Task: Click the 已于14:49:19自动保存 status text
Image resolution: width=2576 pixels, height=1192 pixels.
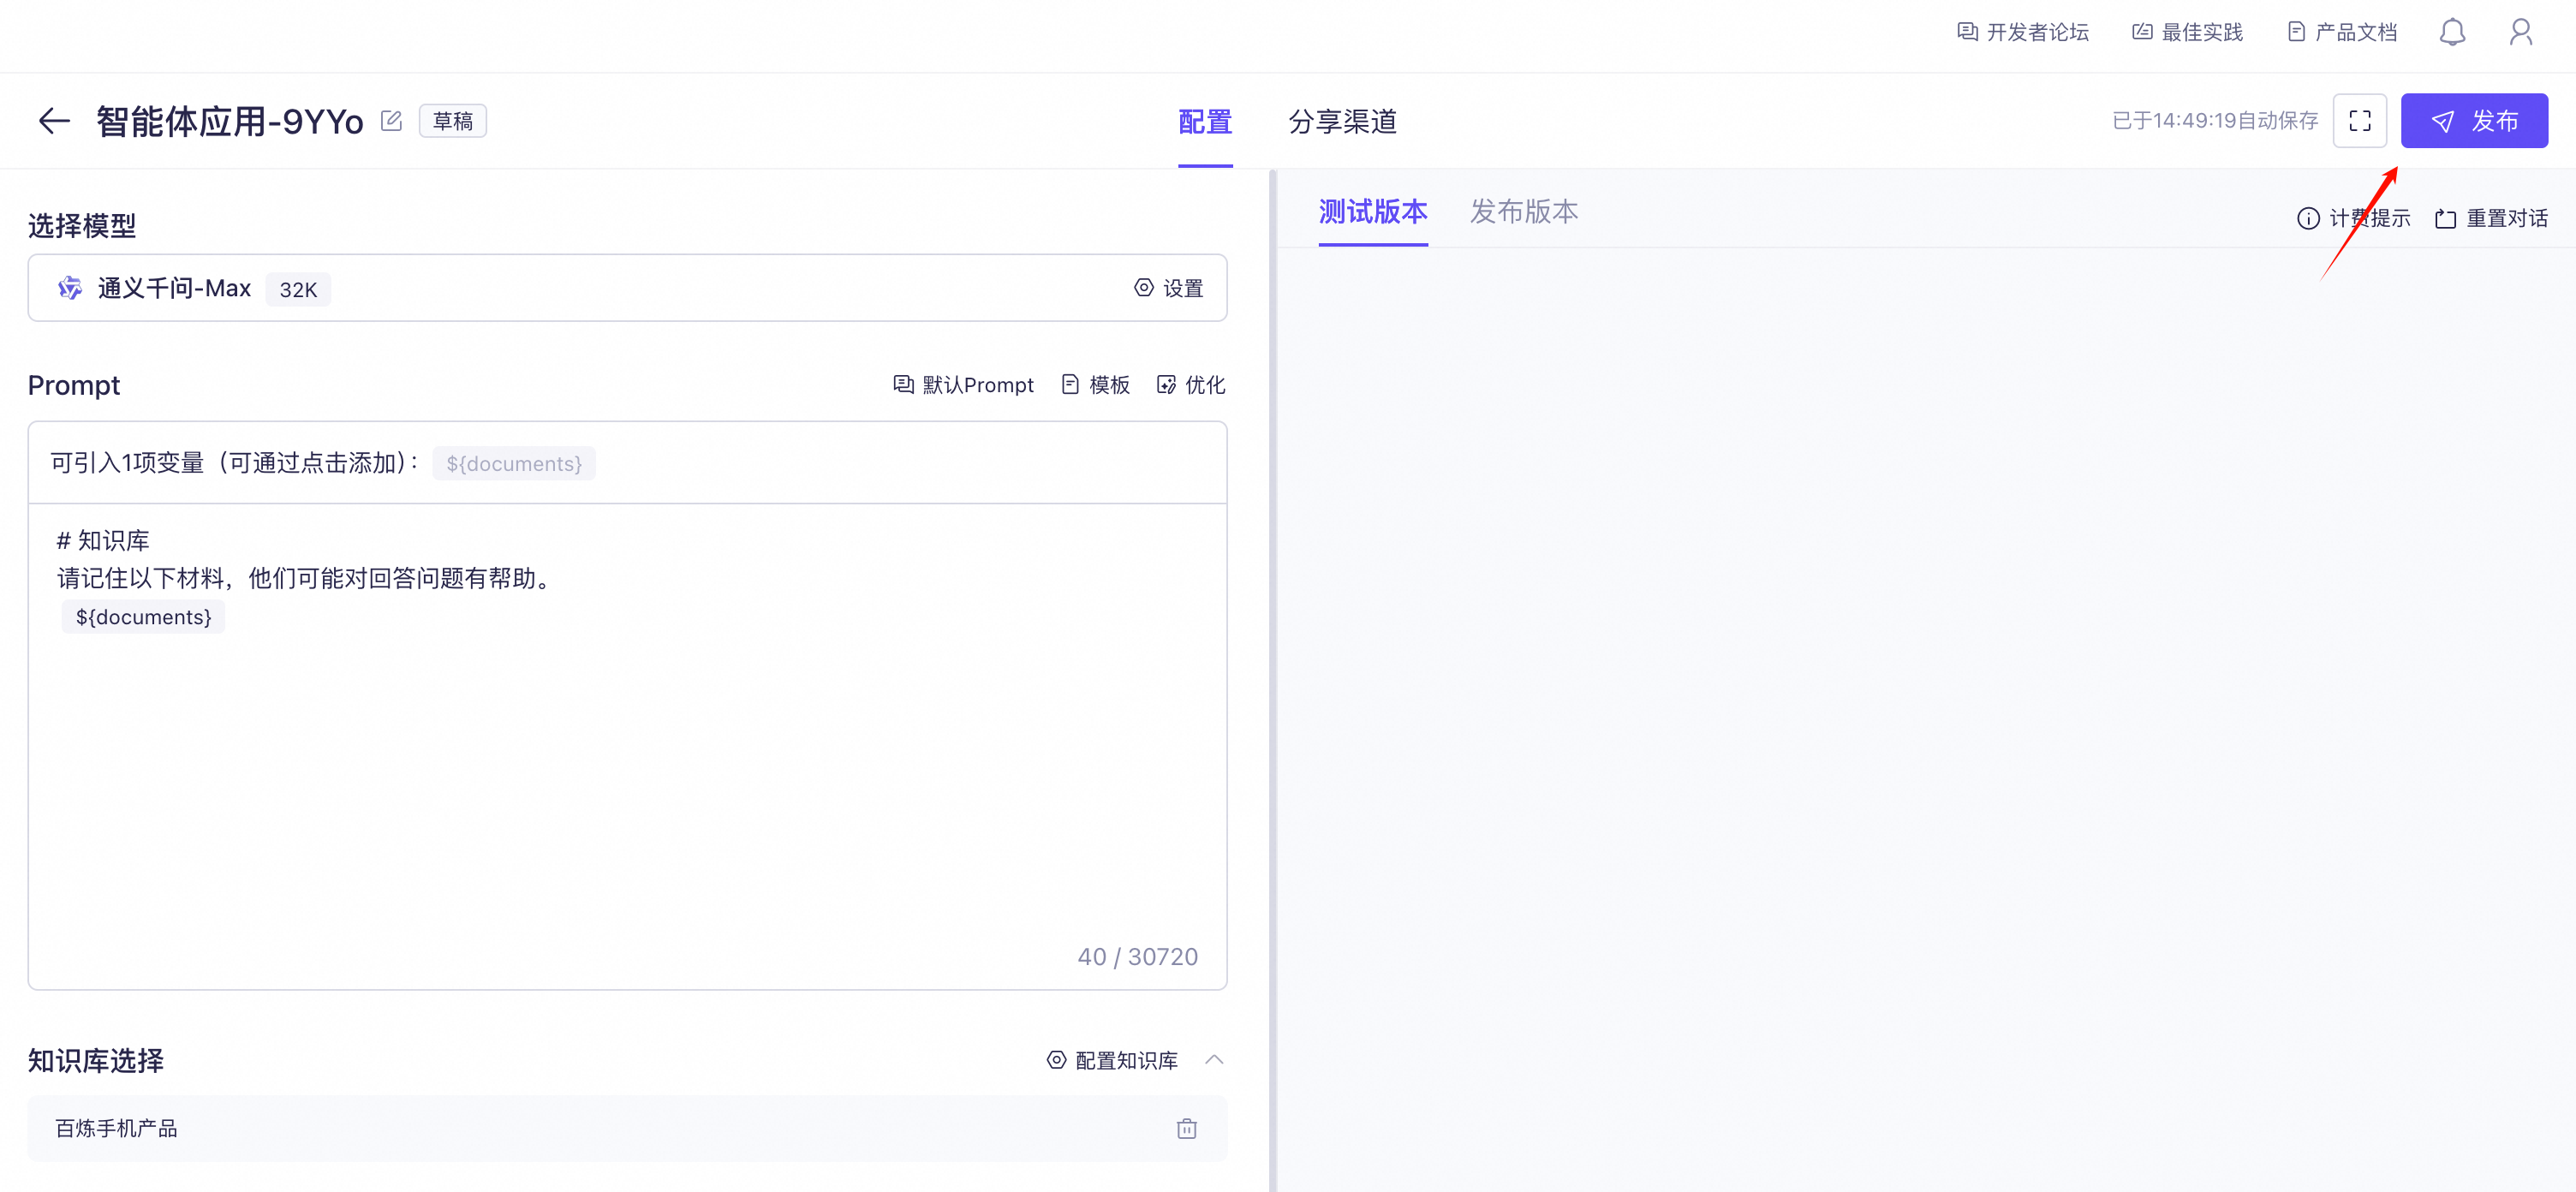Action: click(2214, 121)
